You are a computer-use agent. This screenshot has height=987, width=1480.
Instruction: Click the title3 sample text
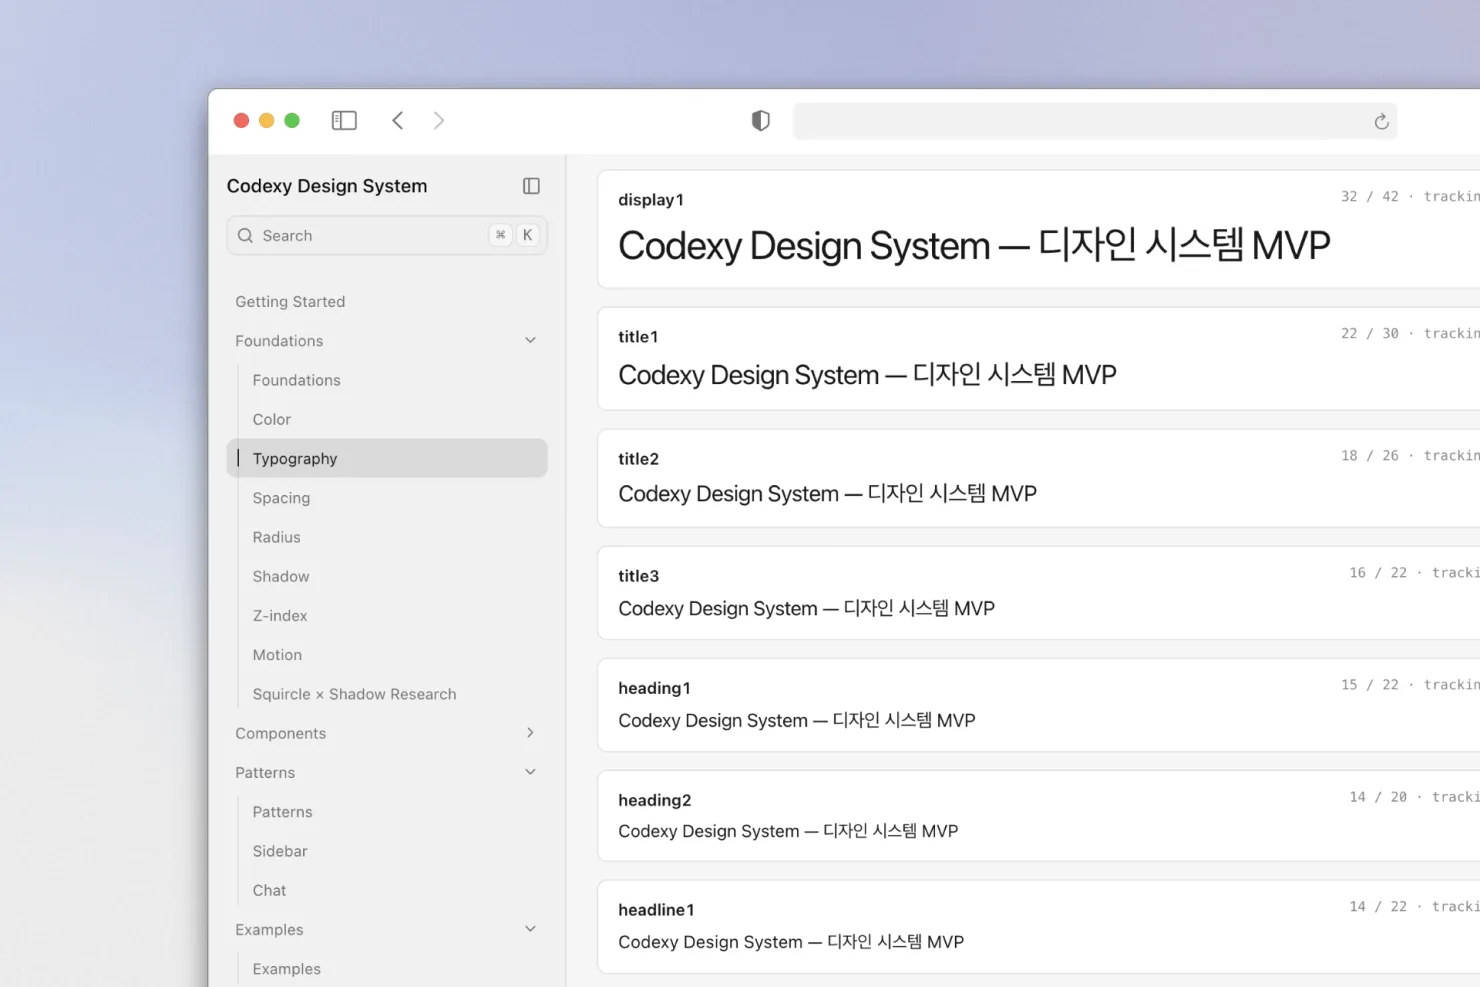coord(806,609)
